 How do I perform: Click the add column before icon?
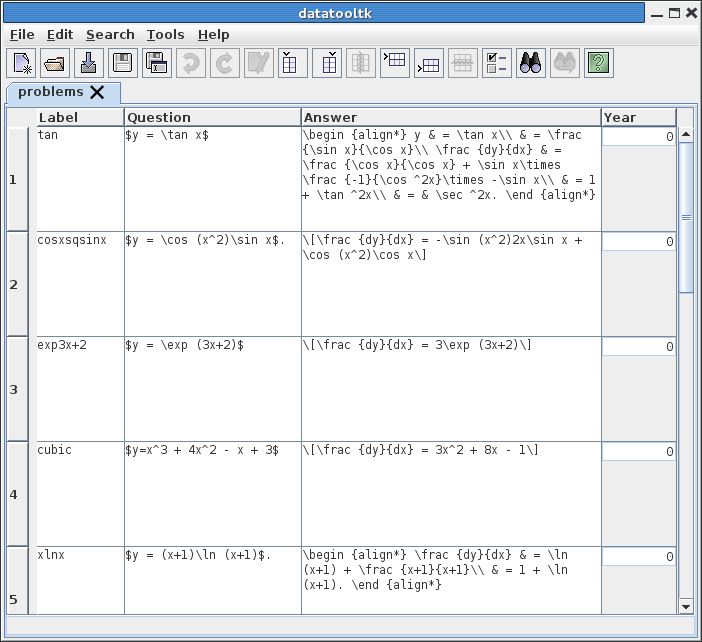292,63
